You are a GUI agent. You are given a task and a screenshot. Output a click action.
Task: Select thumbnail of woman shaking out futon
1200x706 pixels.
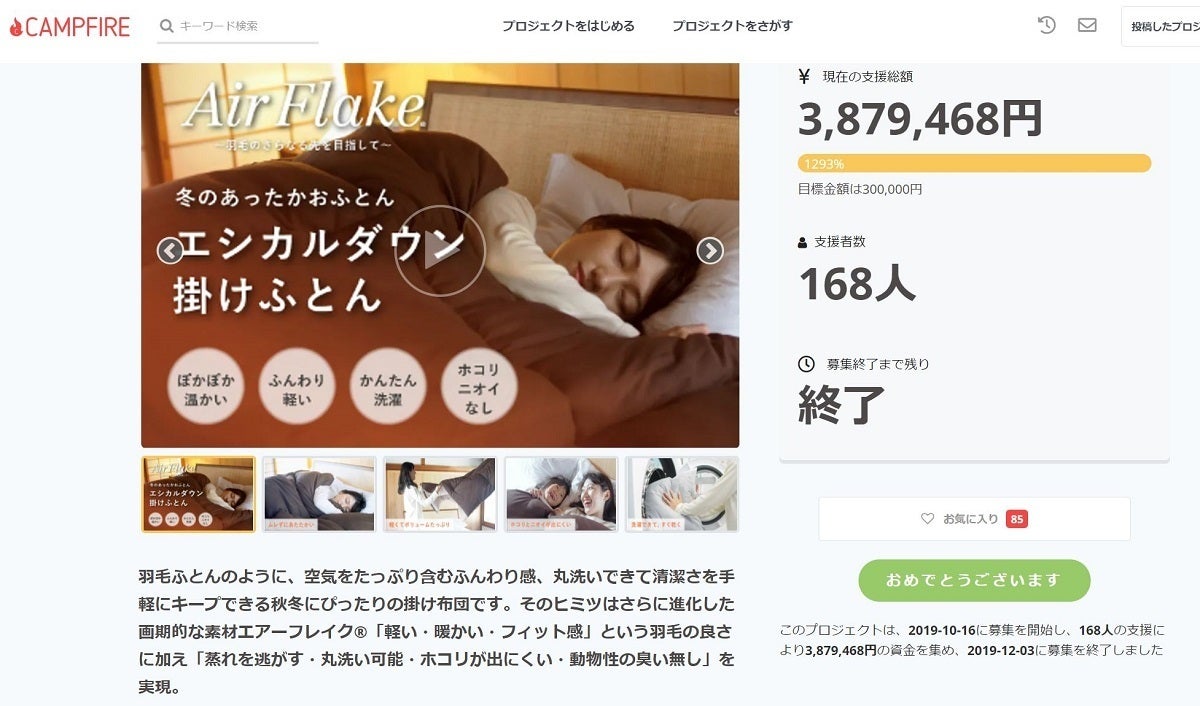440,494
